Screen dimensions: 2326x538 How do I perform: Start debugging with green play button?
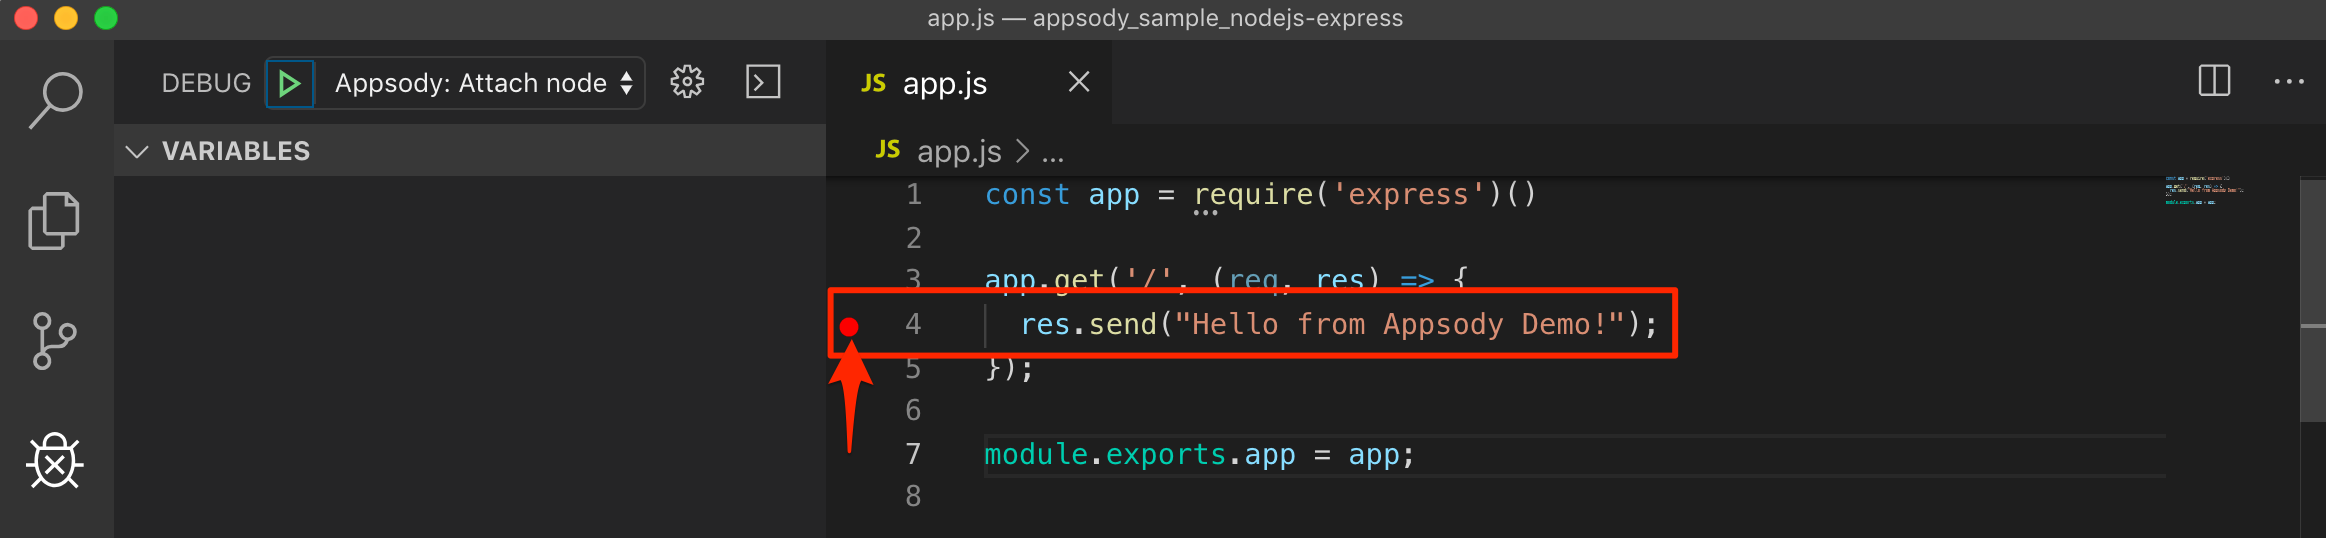(x=290, y=83)
